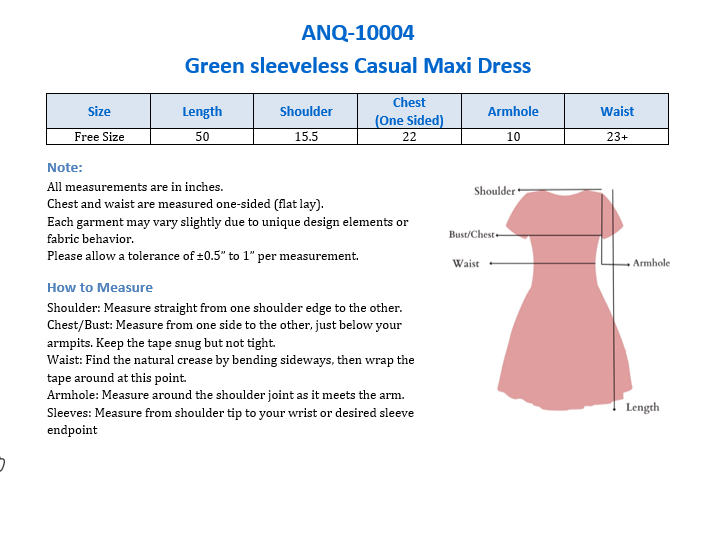The image size is (709, 558).
Task: Click the pink dress illustration
Action: 565,310
